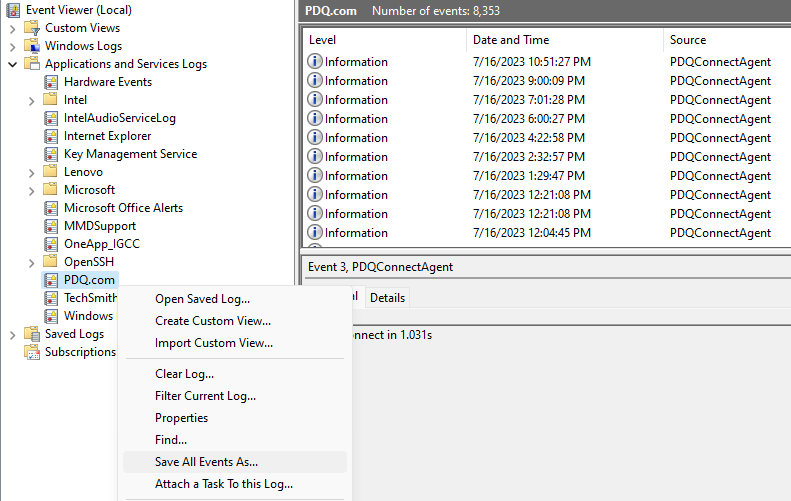Click the Applications and Services Logs folder icon
This screenshot has height=501, width=791.
pyautogui.click(x=32, y=64)
